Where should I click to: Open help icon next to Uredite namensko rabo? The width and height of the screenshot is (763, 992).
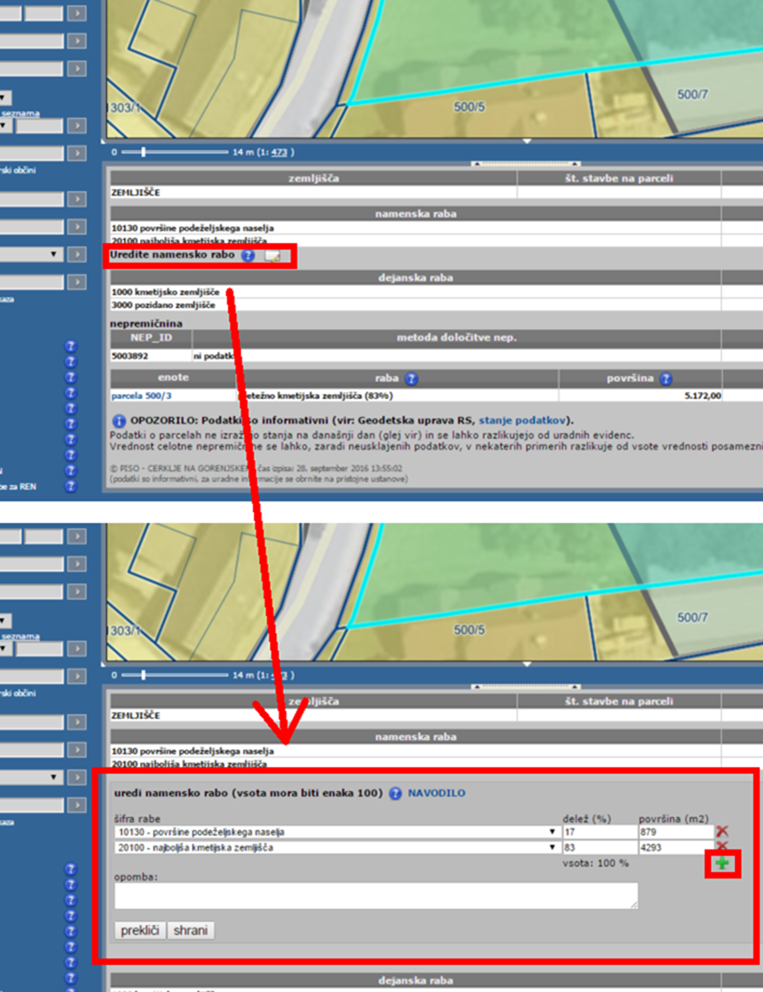[248, 256]
